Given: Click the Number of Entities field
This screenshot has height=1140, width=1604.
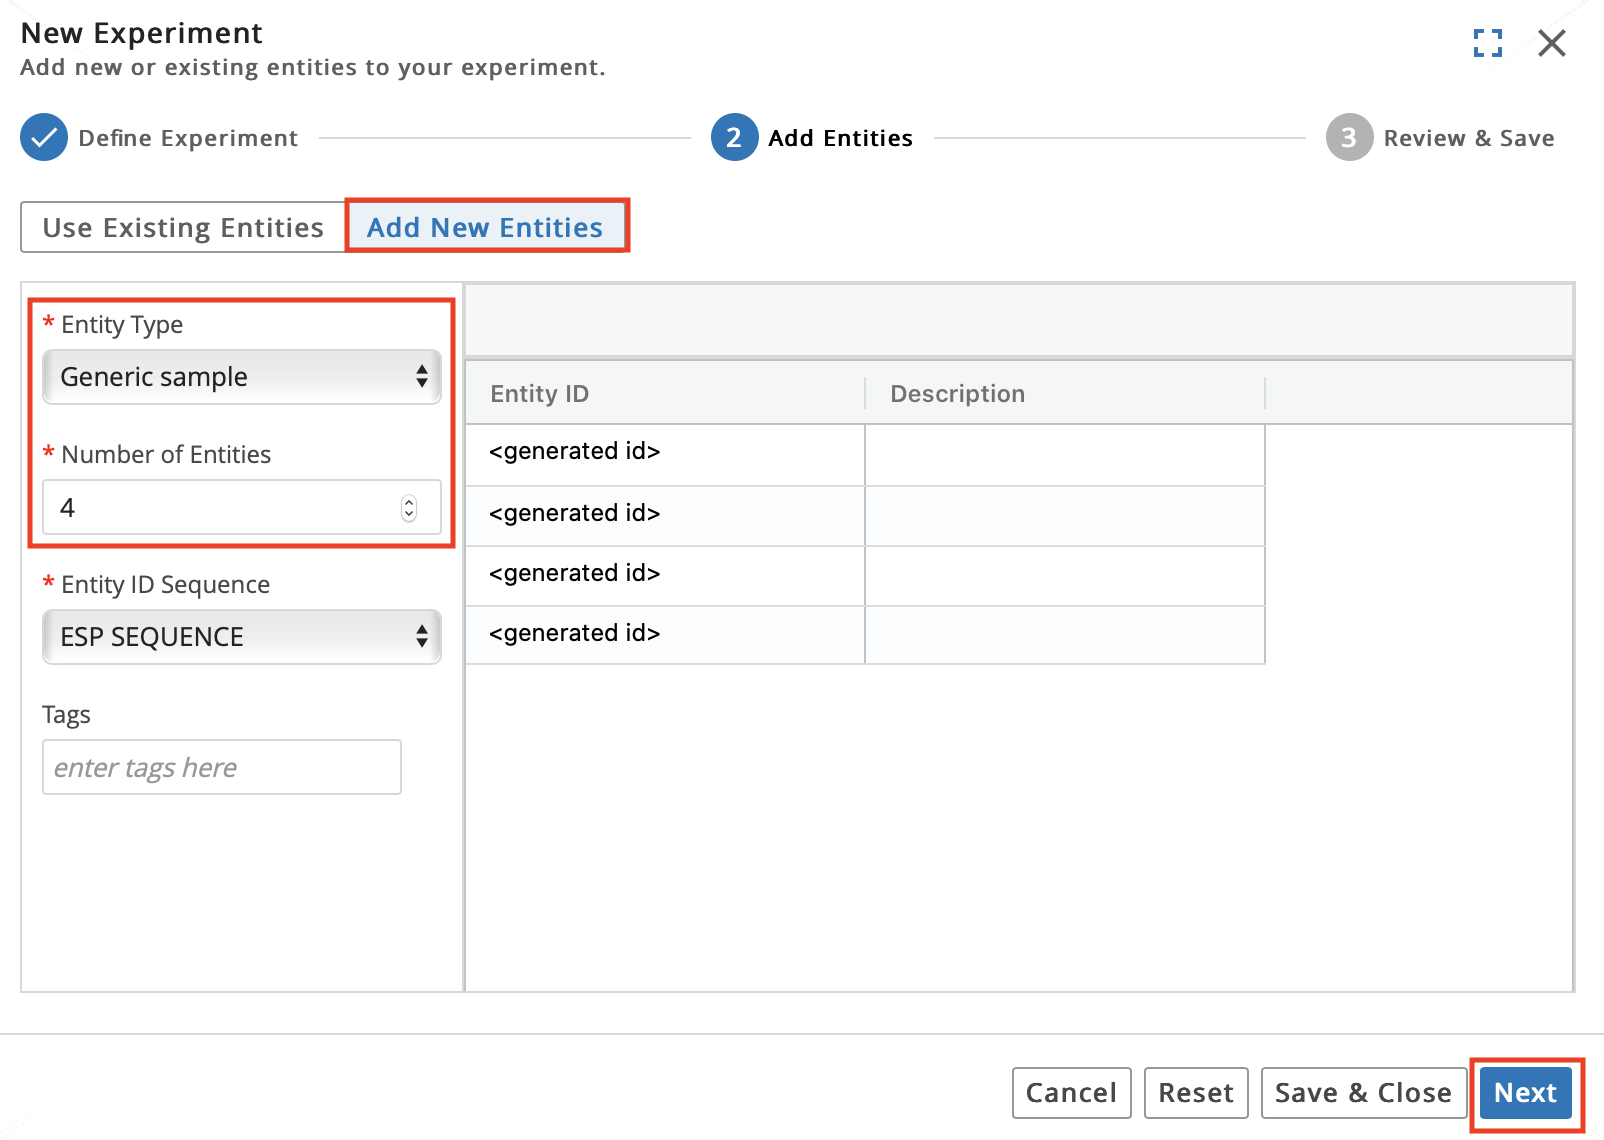Looking at the screenshot, I should tap(242, 508).
